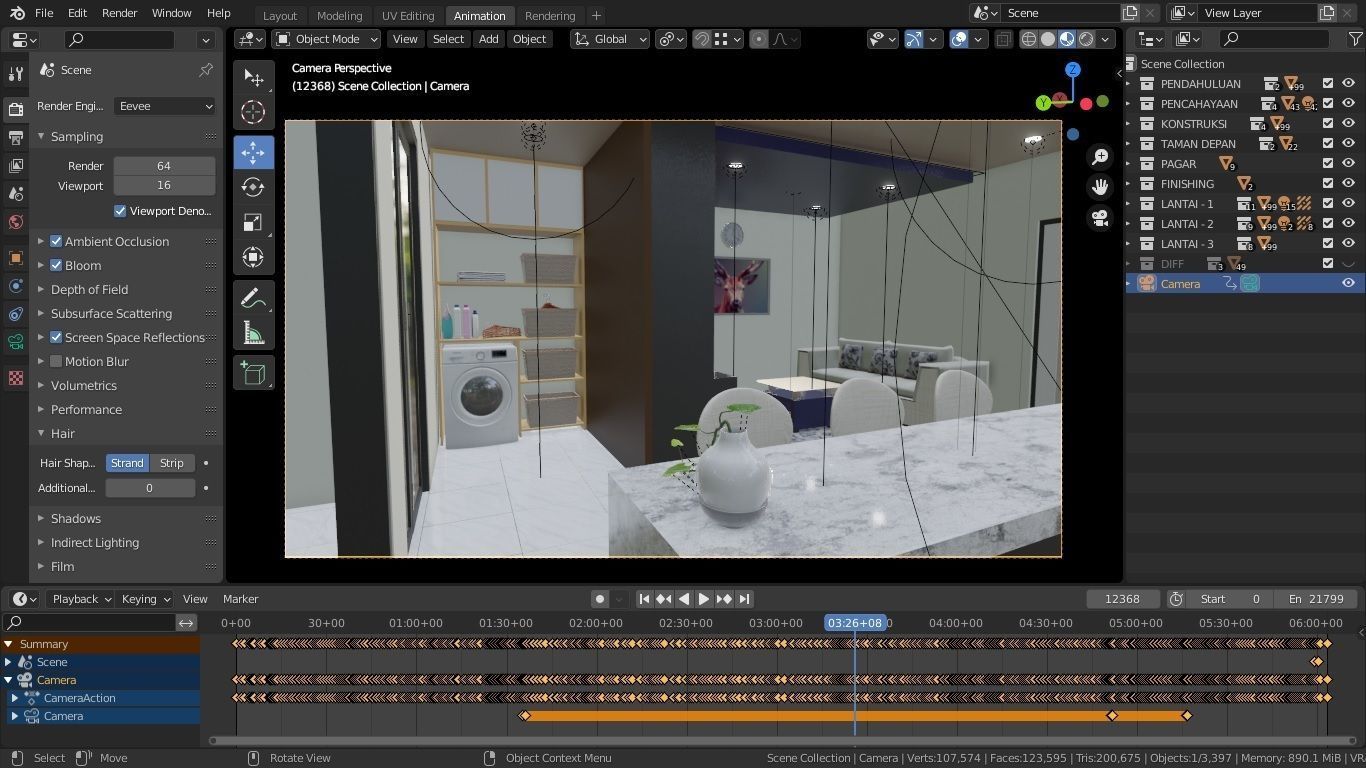Switch to rendered viewport shading
This screenshot has width=1366, height=768.
click(x=1086, y=39)
